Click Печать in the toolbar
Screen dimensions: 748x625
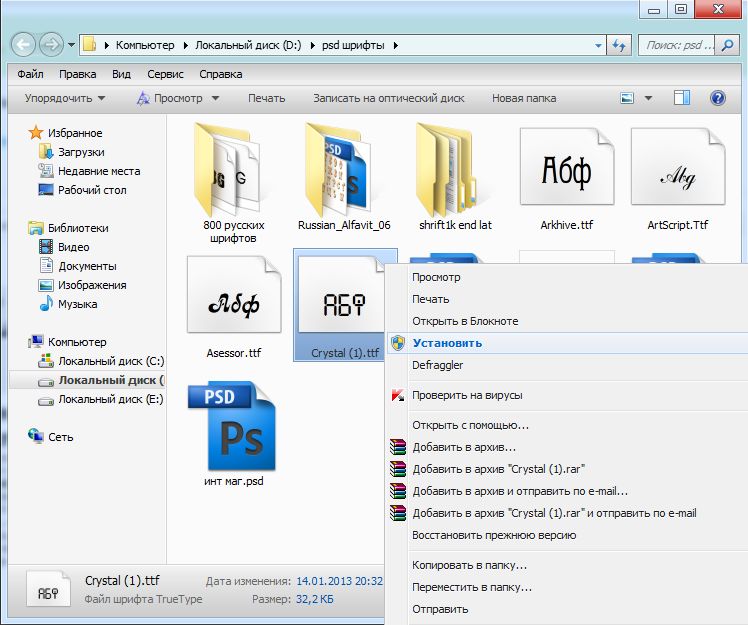pos(266,98)
